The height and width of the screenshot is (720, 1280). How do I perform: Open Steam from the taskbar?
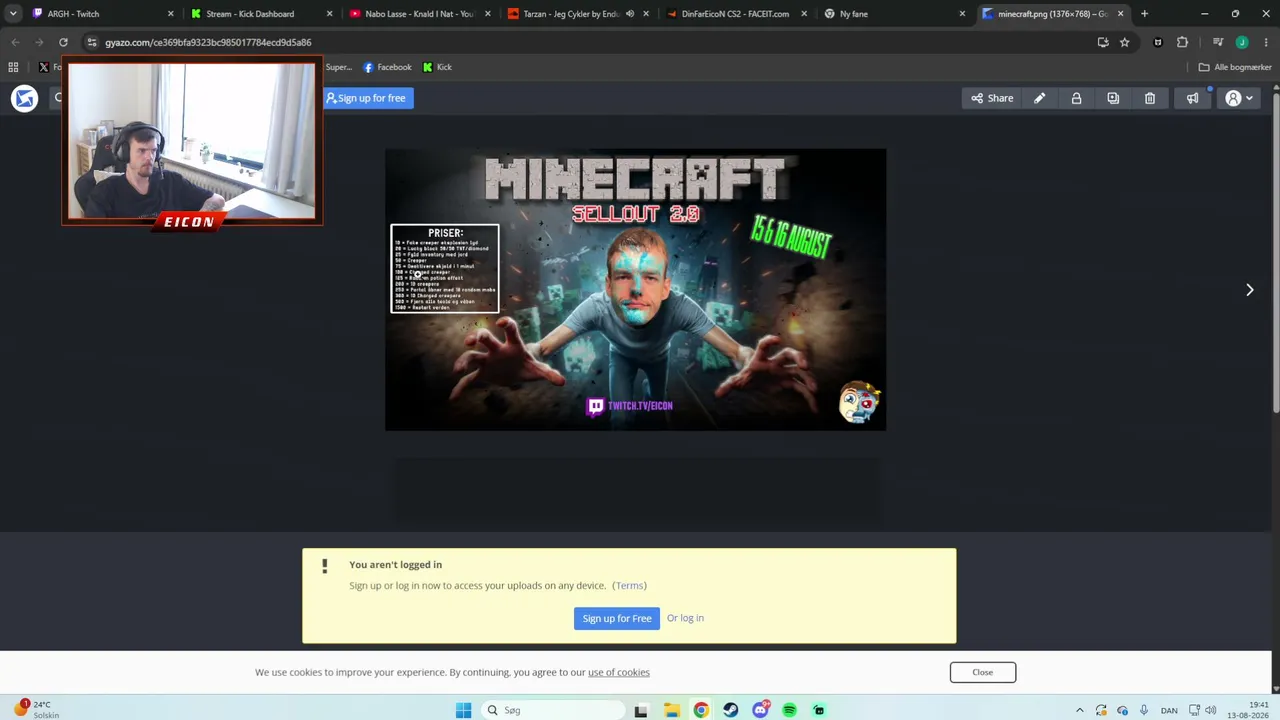pyautogui.click(x=730, y=710)
